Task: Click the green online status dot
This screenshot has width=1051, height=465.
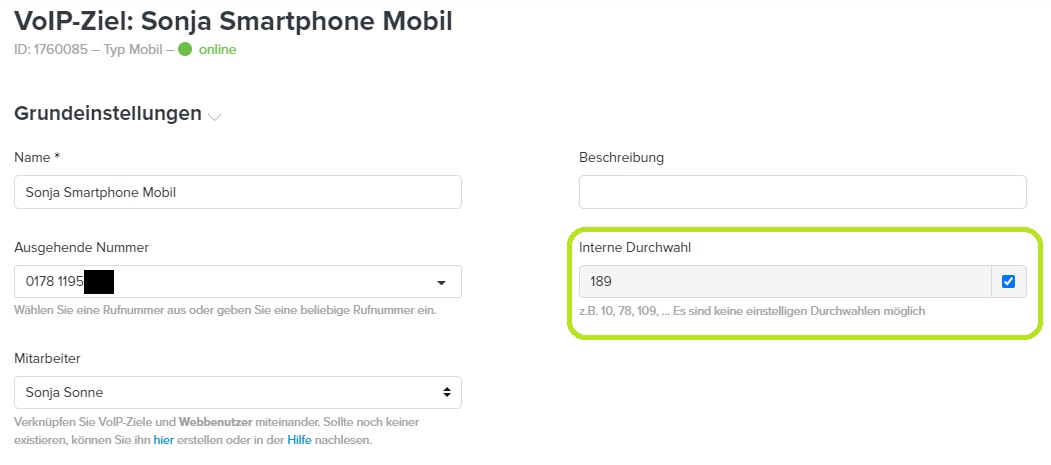Action: click(x=185, y=49)
